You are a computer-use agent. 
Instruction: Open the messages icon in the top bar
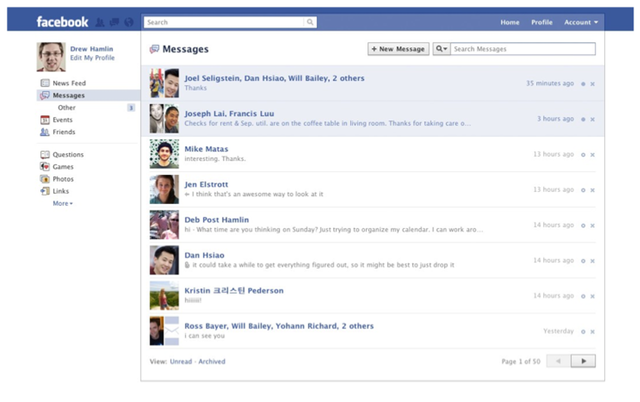[114, 22]
